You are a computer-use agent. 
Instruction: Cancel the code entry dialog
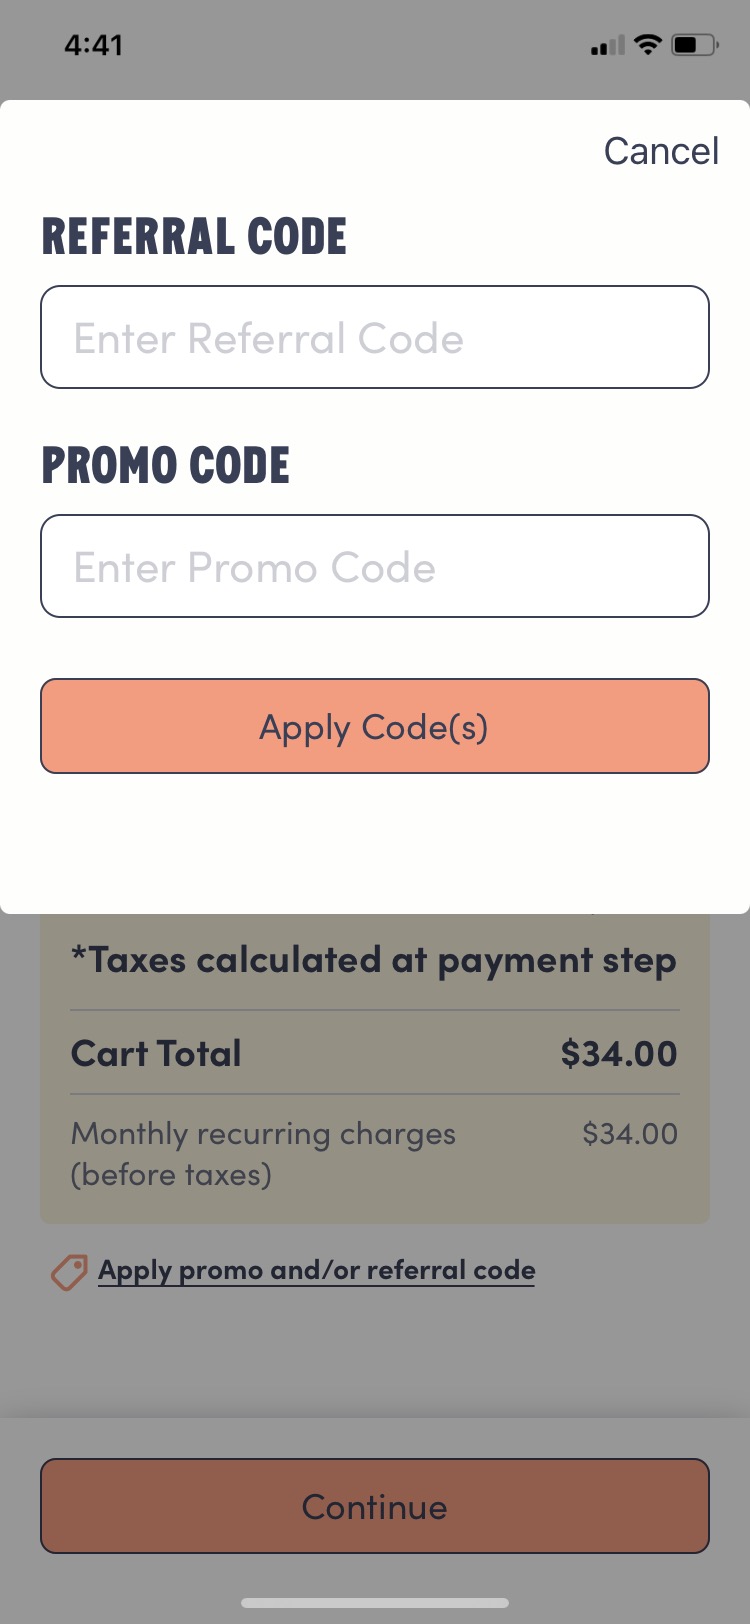661,151
